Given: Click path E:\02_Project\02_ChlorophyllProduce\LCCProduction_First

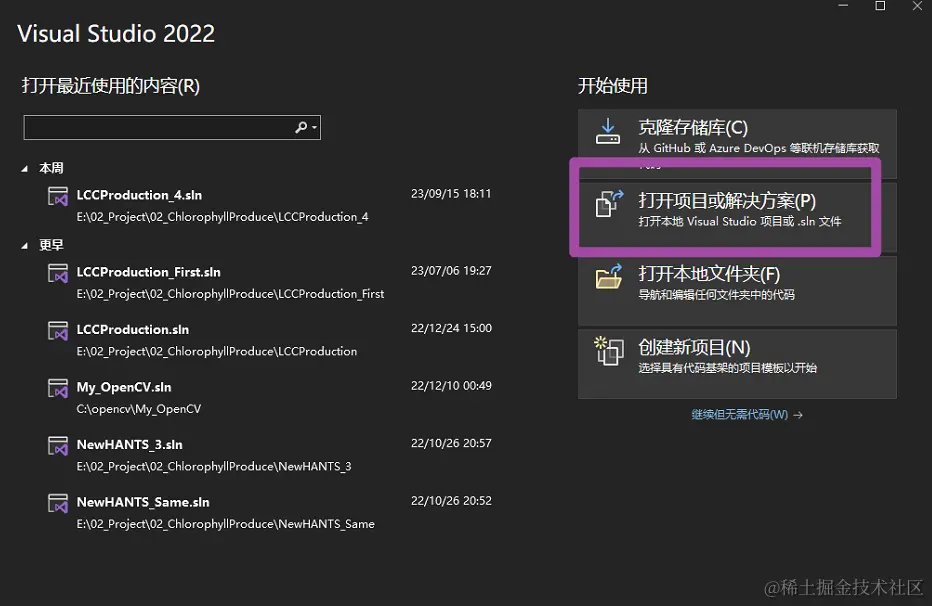Looking at the screenshot, I should click(x=230, y=294).
